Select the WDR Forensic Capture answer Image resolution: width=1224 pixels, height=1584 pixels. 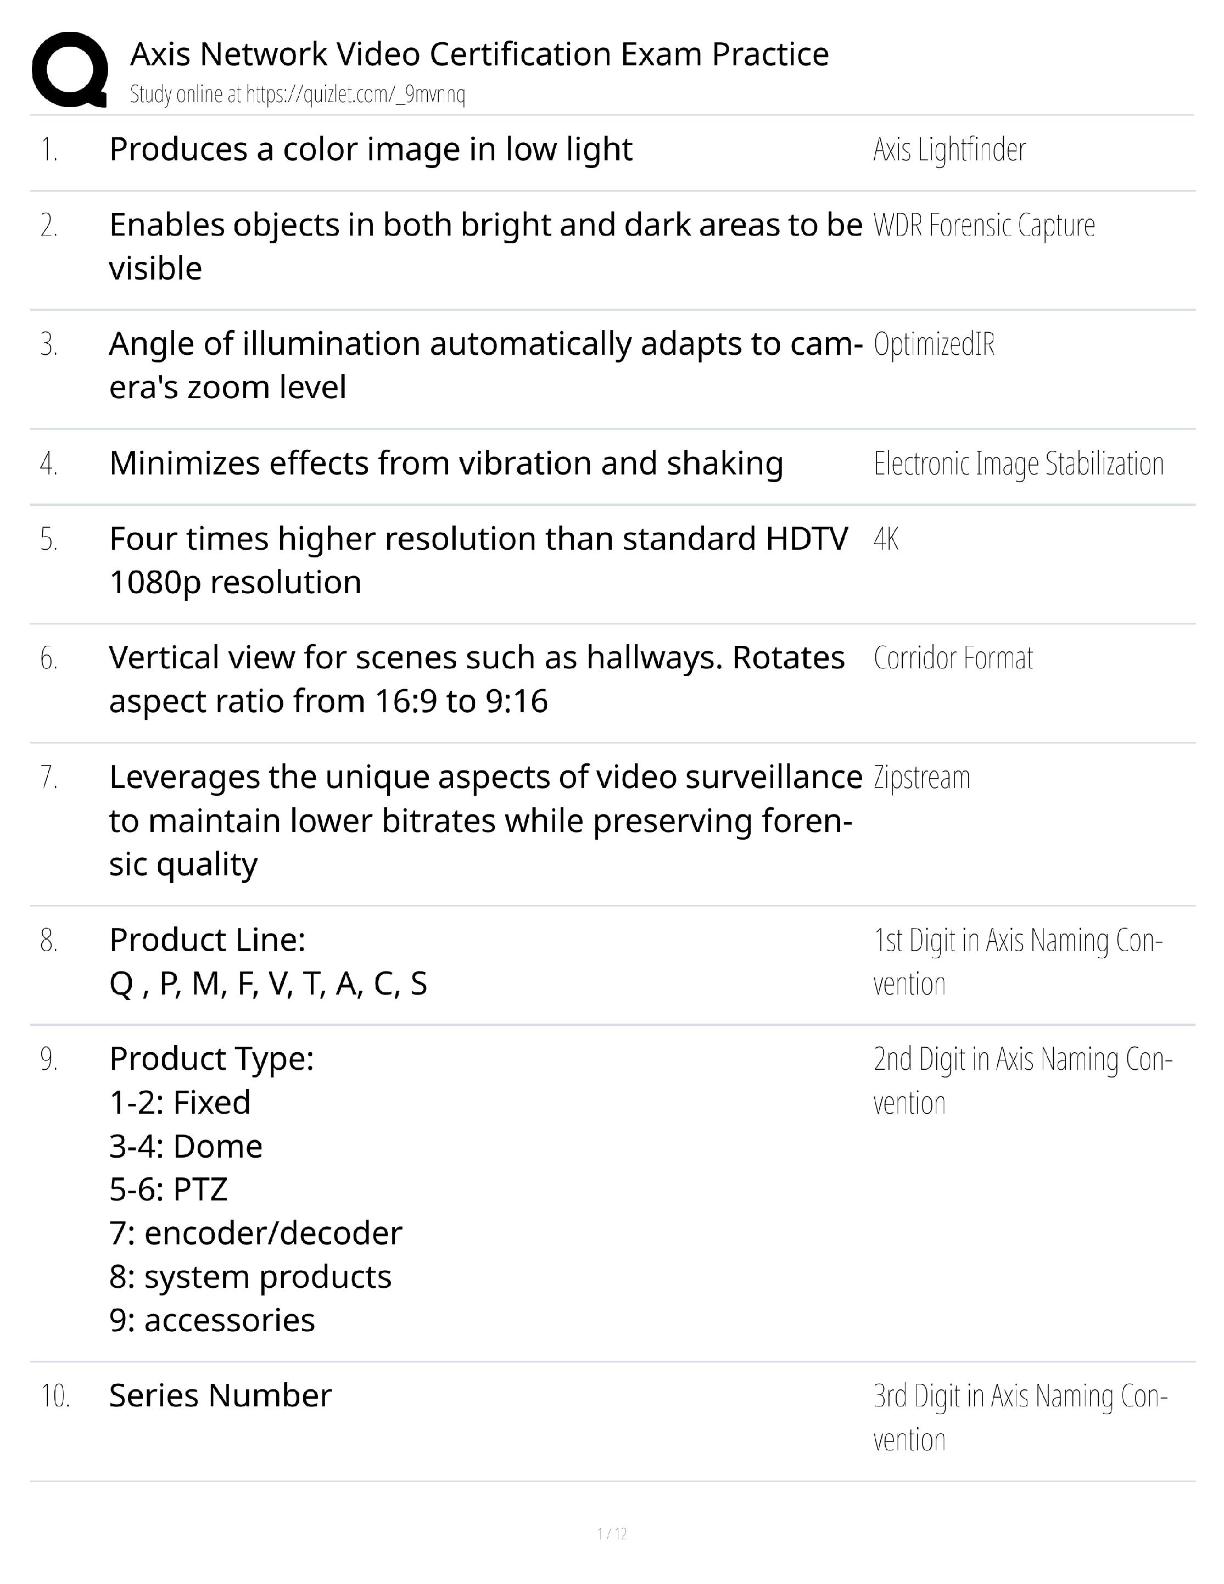click(x=984, y=226)
